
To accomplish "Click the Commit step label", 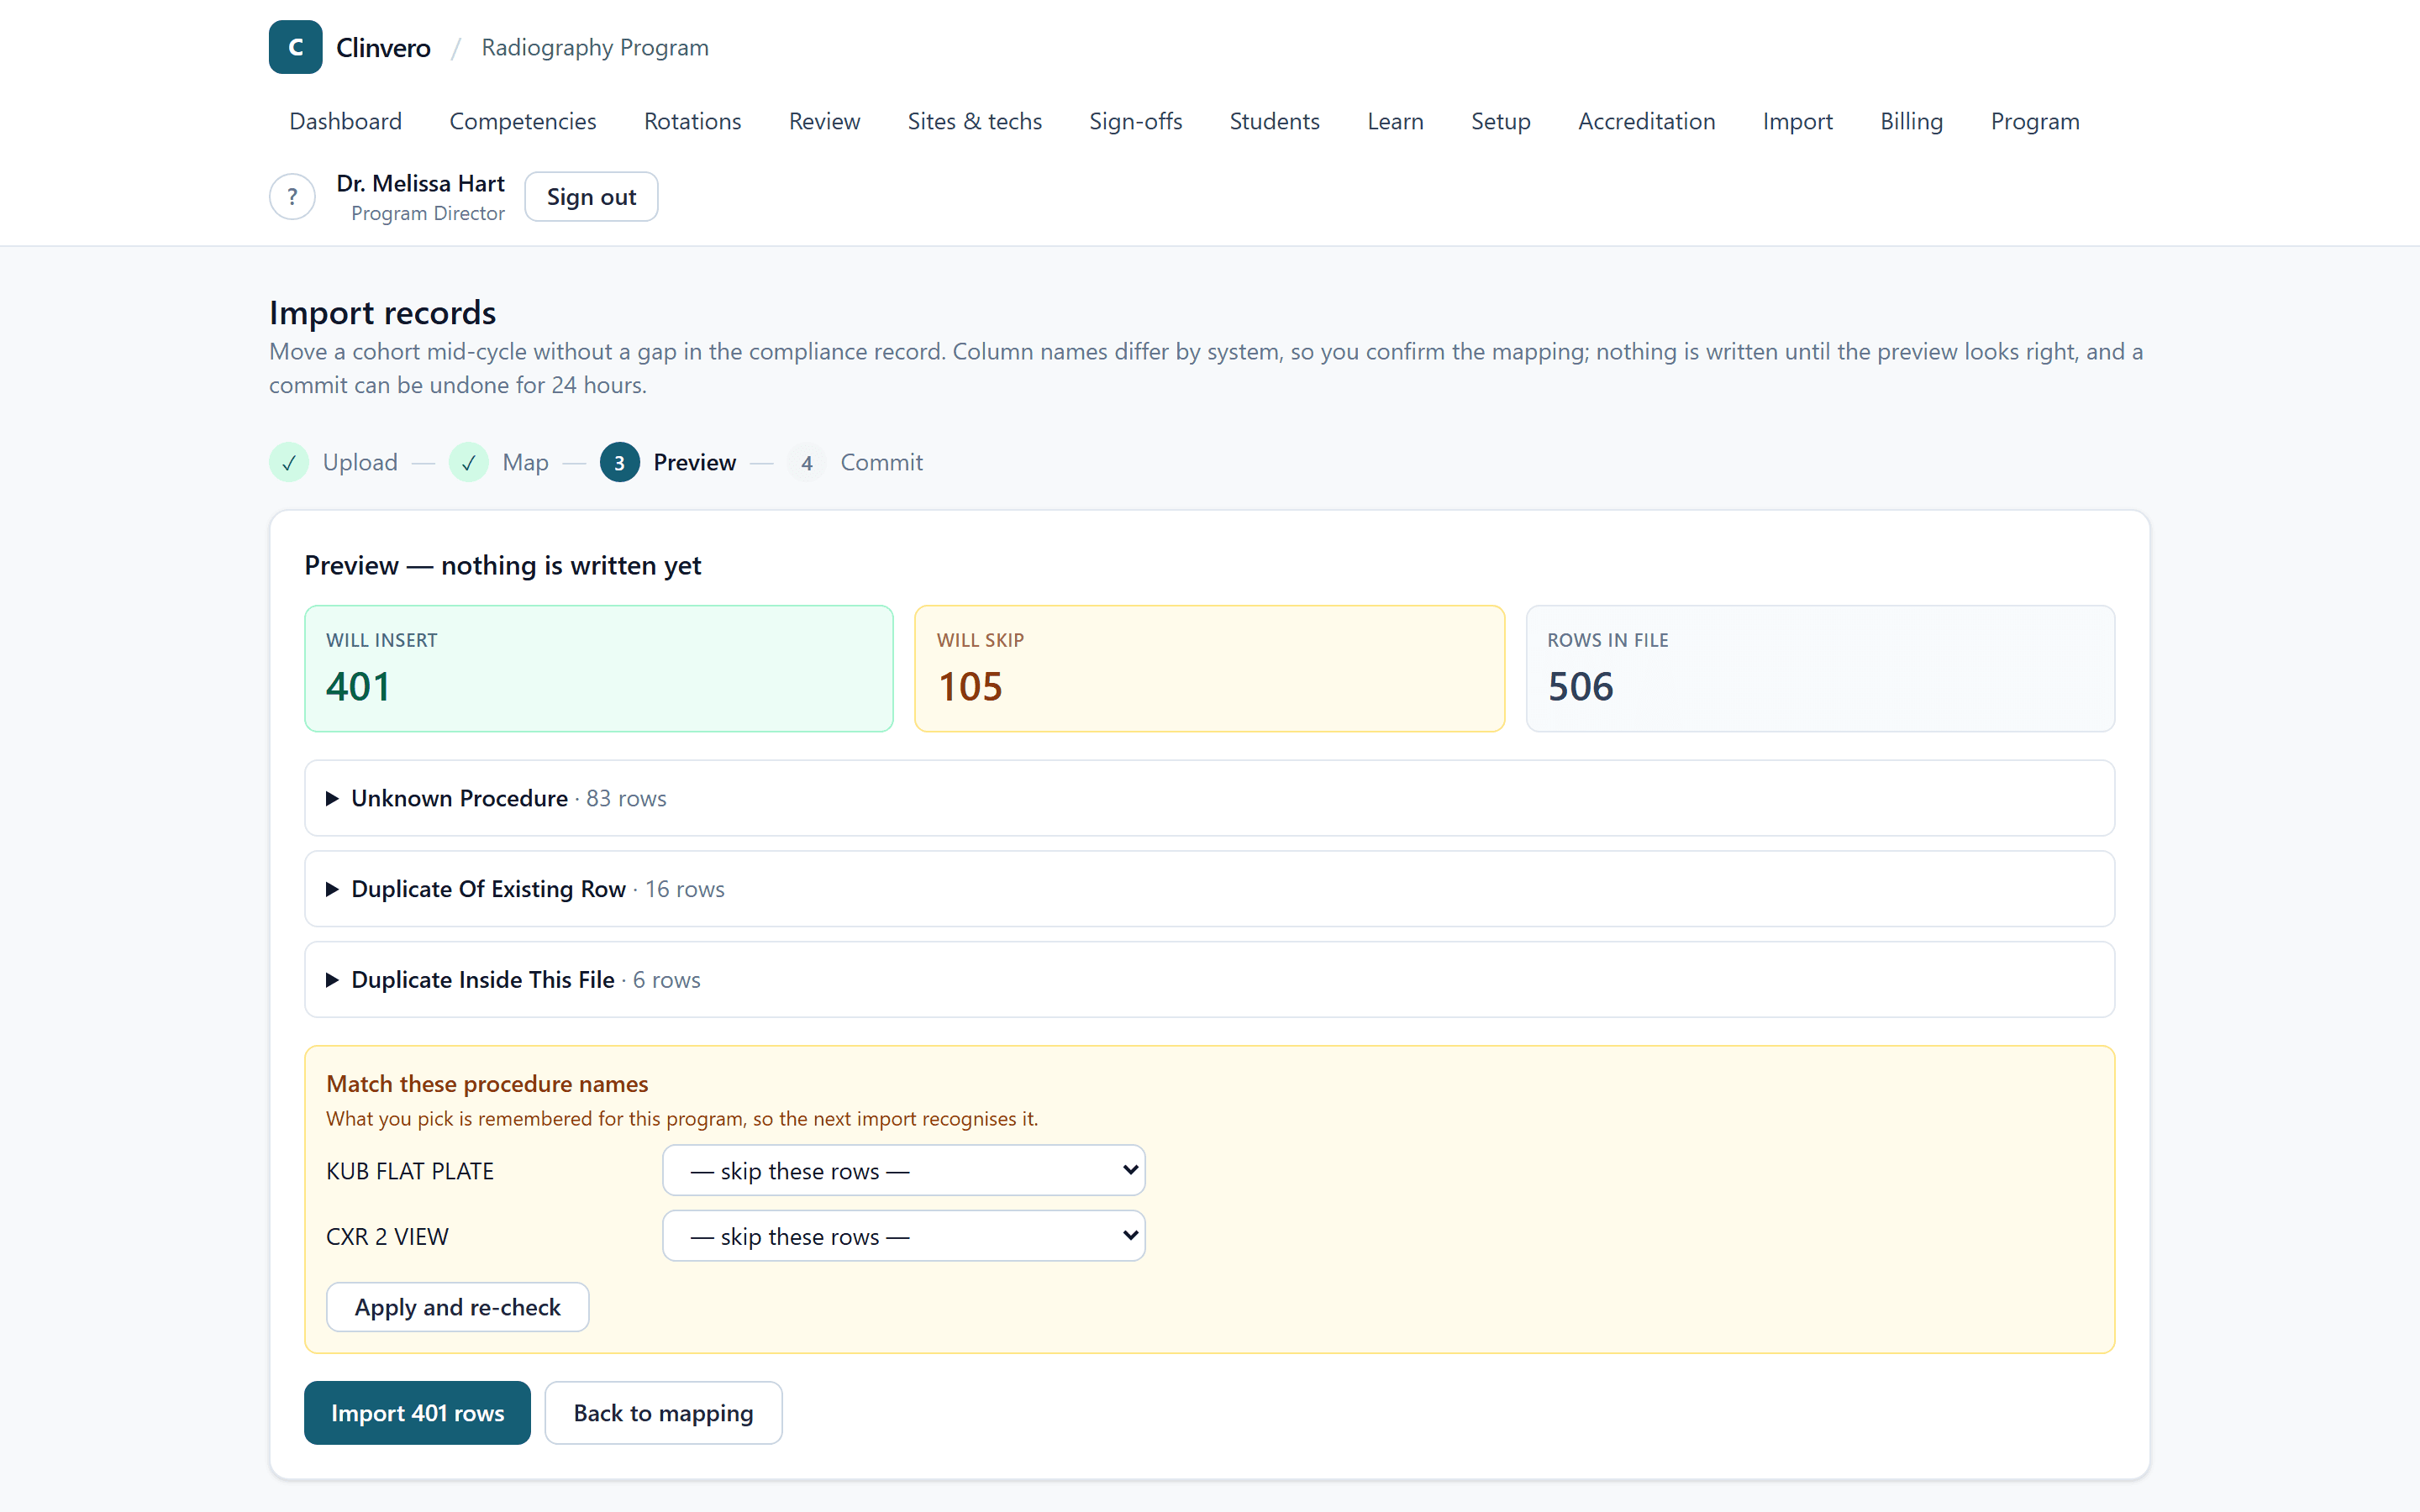I will pyautogui.click(x=881, y=462).
